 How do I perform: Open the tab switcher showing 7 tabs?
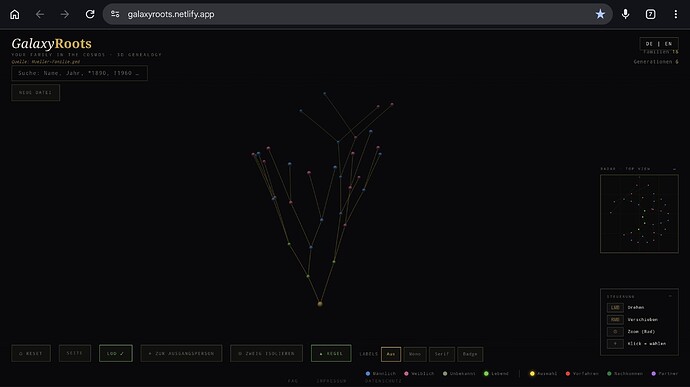pyautogui.click(x=650, y=14)
